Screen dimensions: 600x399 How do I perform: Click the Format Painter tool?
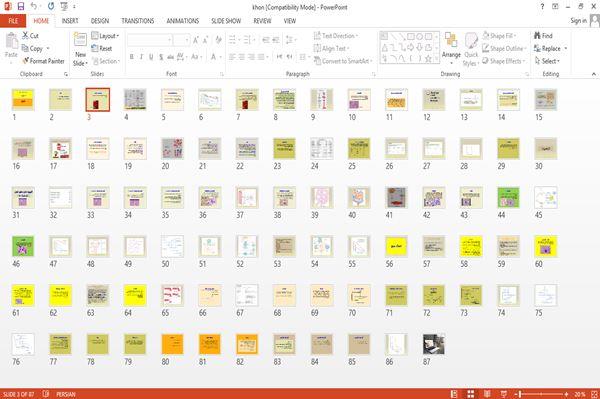coord(43,61)
